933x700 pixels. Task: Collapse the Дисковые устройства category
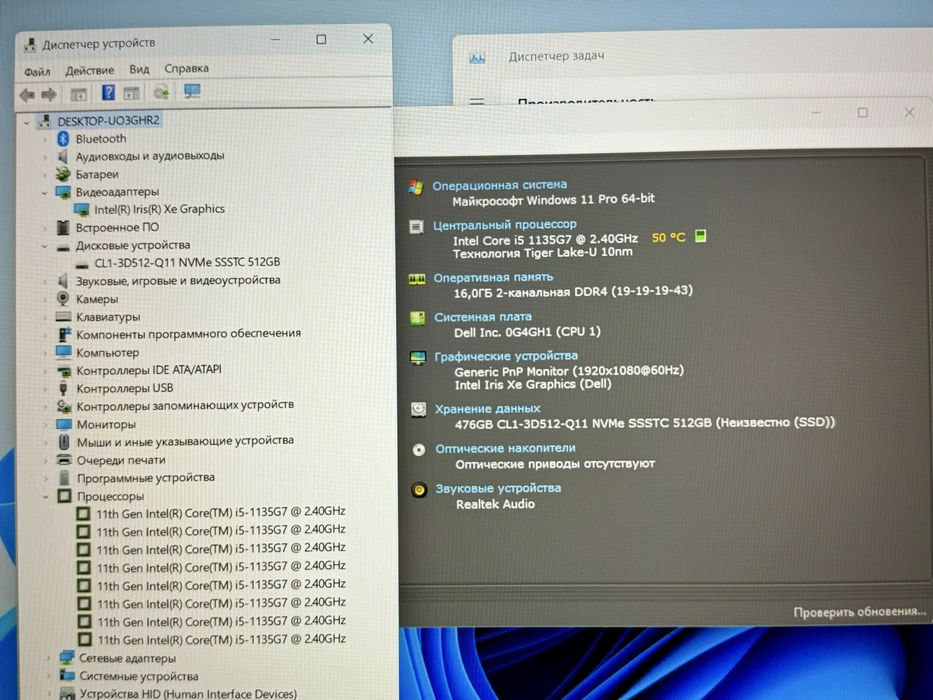[45, 246]
